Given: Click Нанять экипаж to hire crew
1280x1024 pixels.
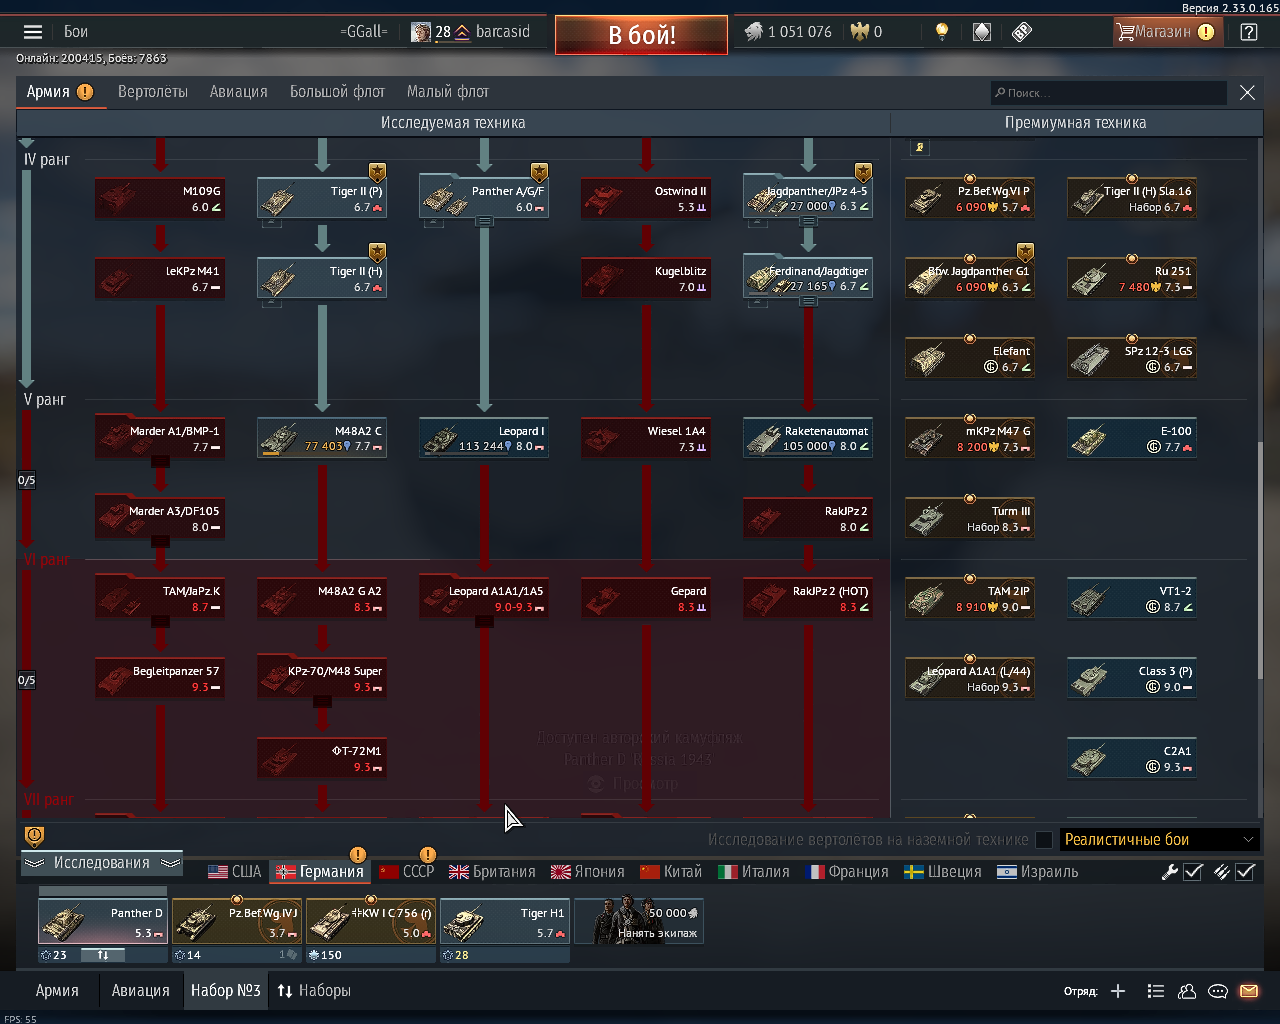Looking at the screenshot, I should (639, 921).
